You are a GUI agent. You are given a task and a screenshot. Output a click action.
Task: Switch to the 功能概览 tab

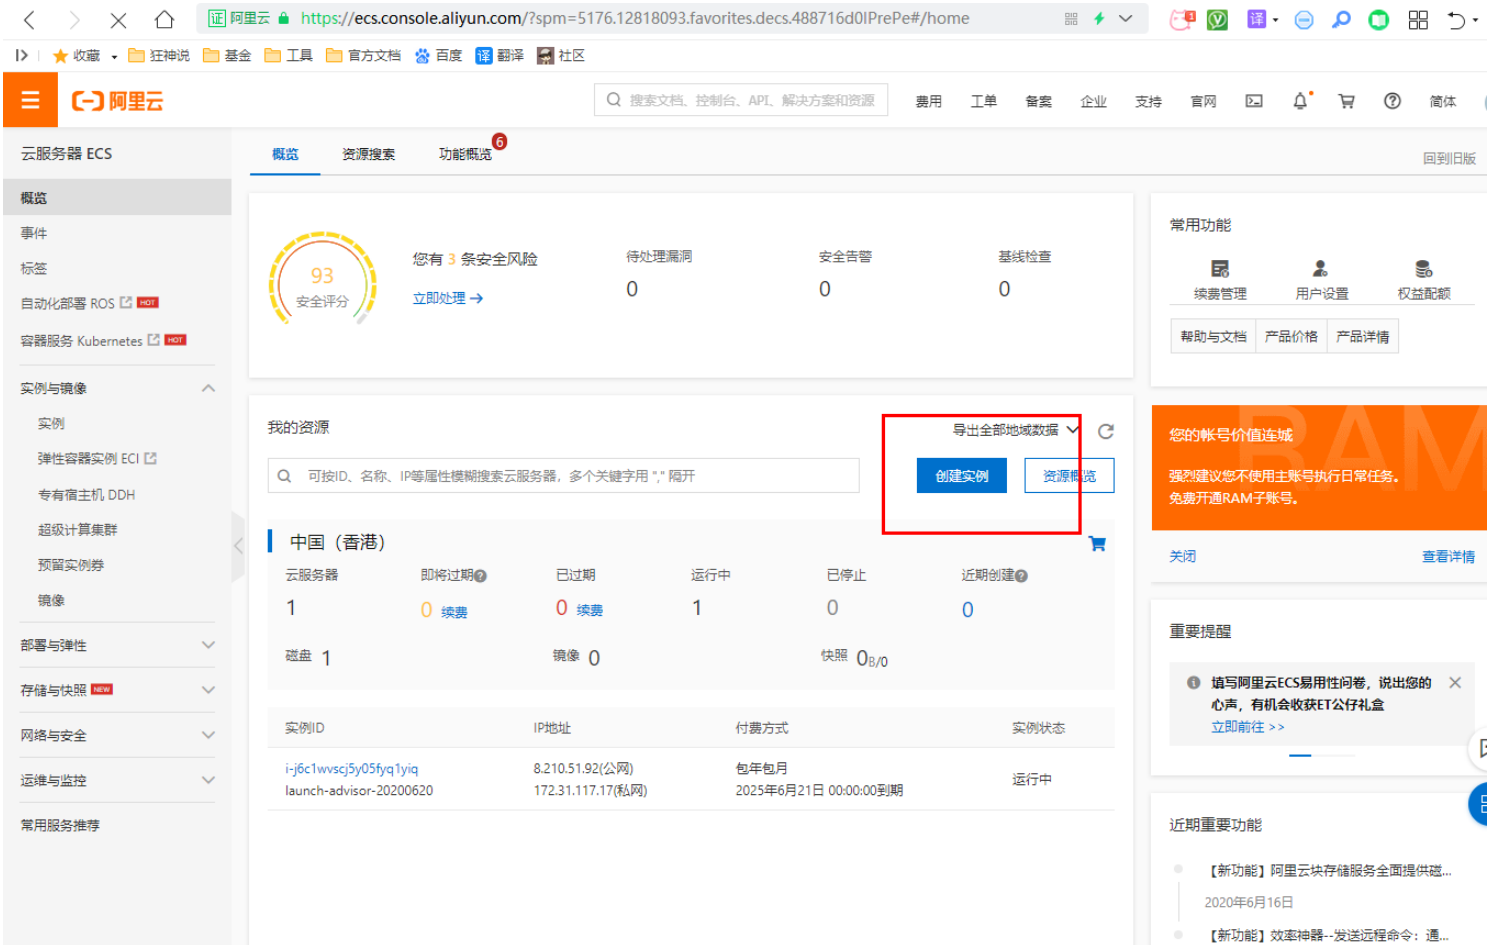(465, 154)
